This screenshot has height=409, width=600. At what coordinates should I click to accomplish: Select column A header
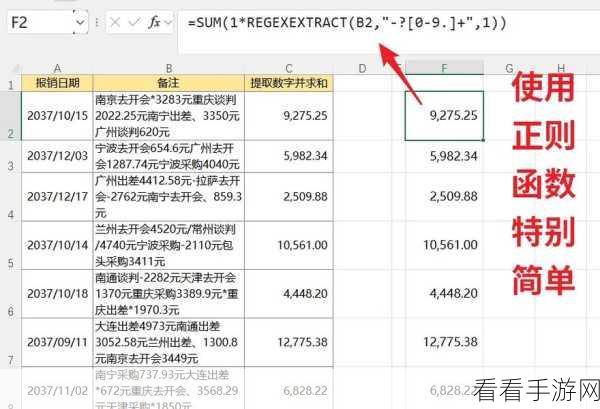[x=57, y=68]
